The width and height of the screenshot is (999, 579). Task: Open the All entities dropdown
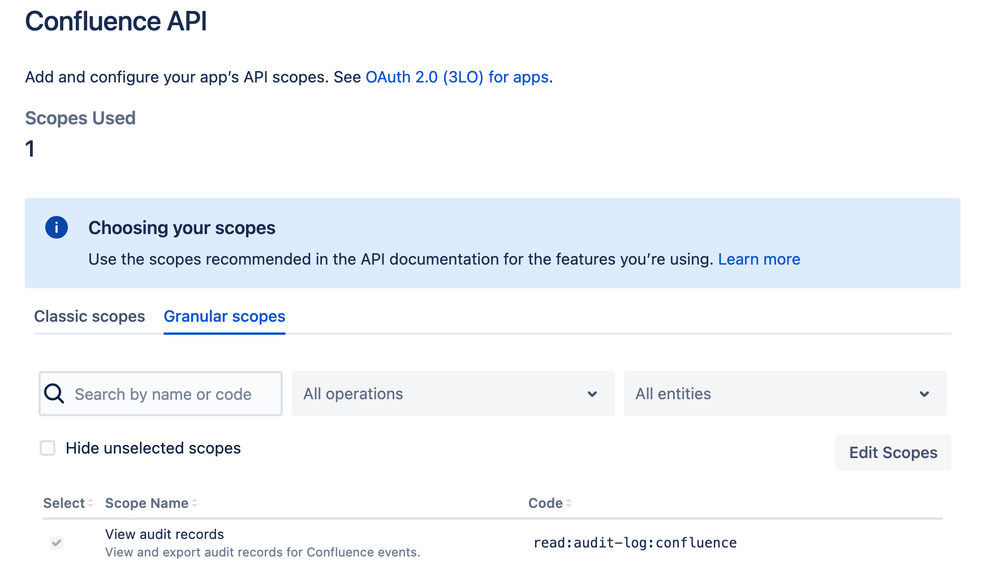[x=785, y=394]
